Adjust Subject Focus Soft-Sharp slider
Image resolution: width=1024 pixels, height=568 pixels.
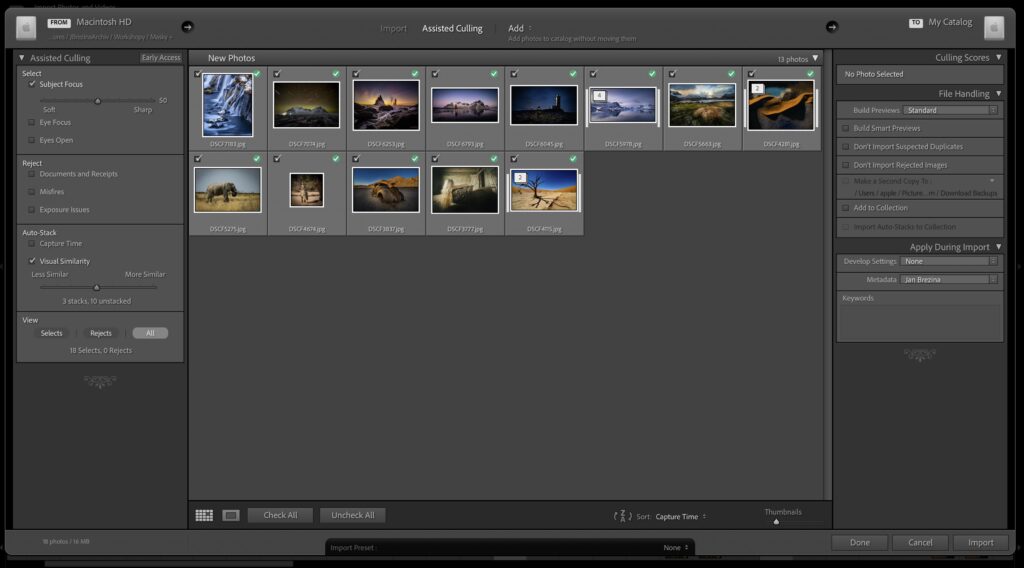tap(98, 101)
